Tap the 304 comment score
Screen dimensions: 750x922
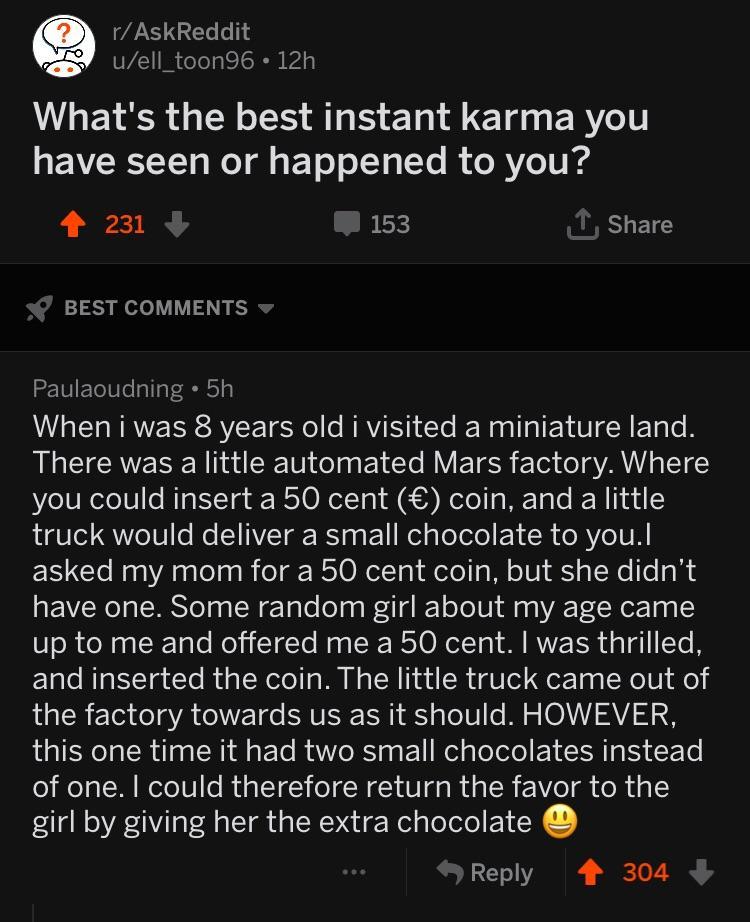click(645, 872)
